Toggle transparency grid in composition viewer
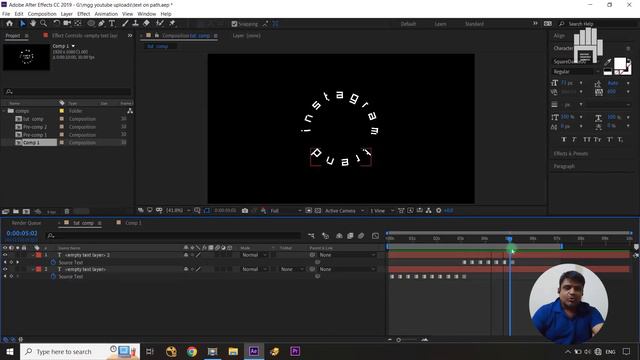The width and height of the screenshot is (640, 360). (318, 211)
